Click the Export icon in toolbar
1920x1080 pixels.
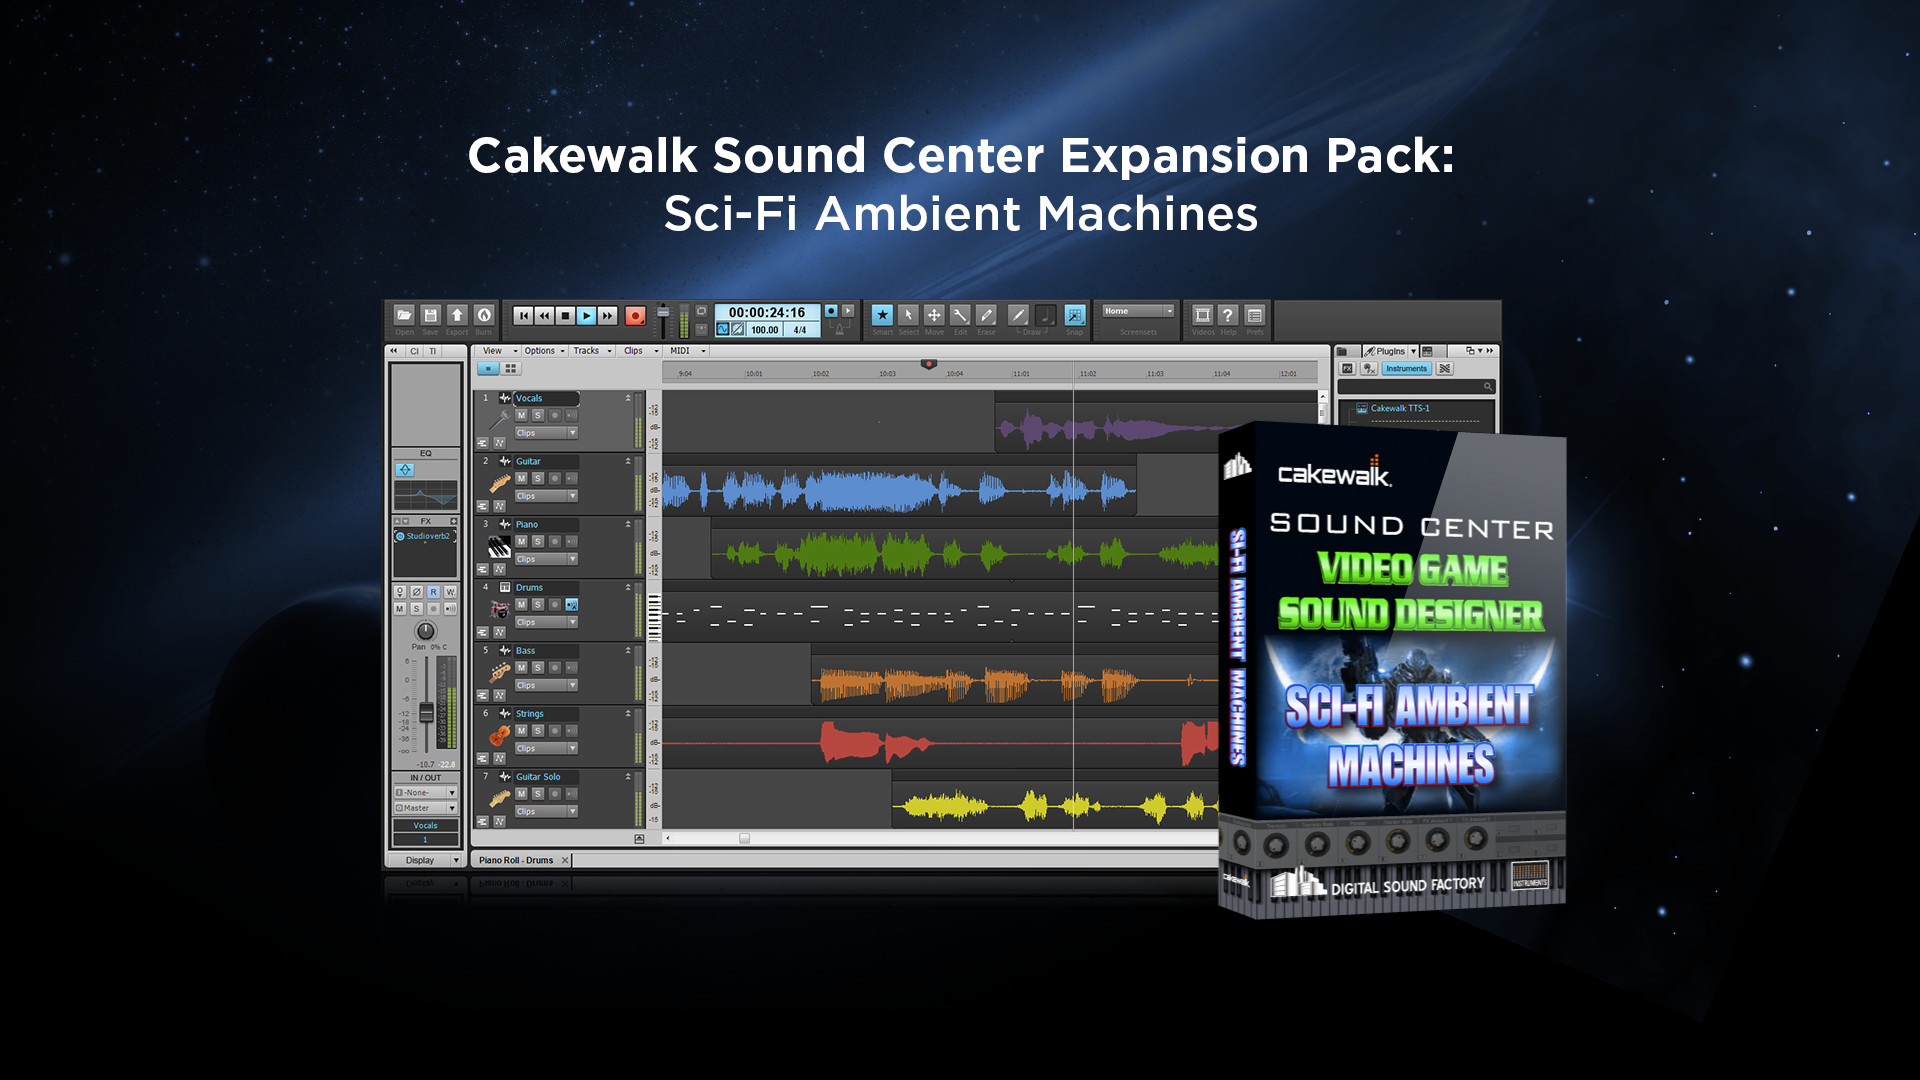pos(457,315)
